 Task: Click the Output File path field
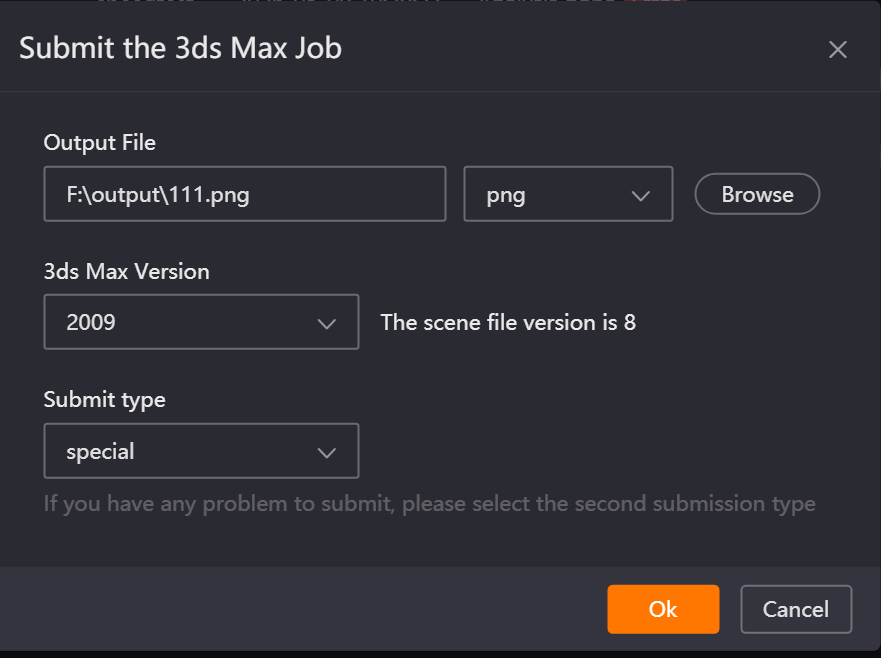[x=245, y=194]
